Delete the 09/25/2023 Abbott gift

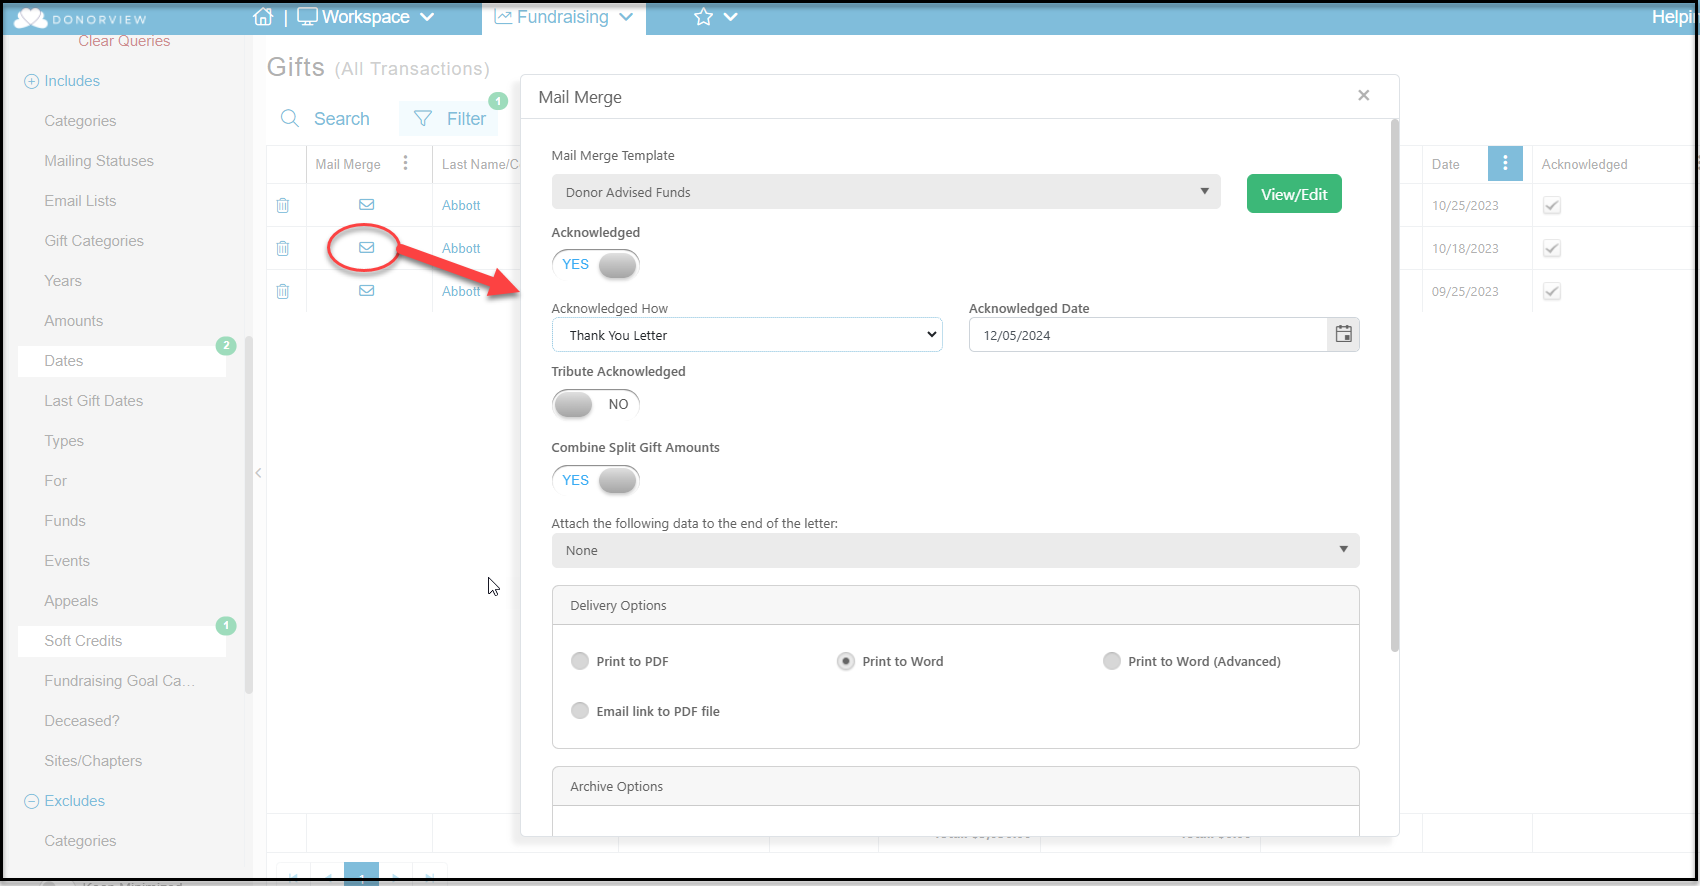point(283,291)
